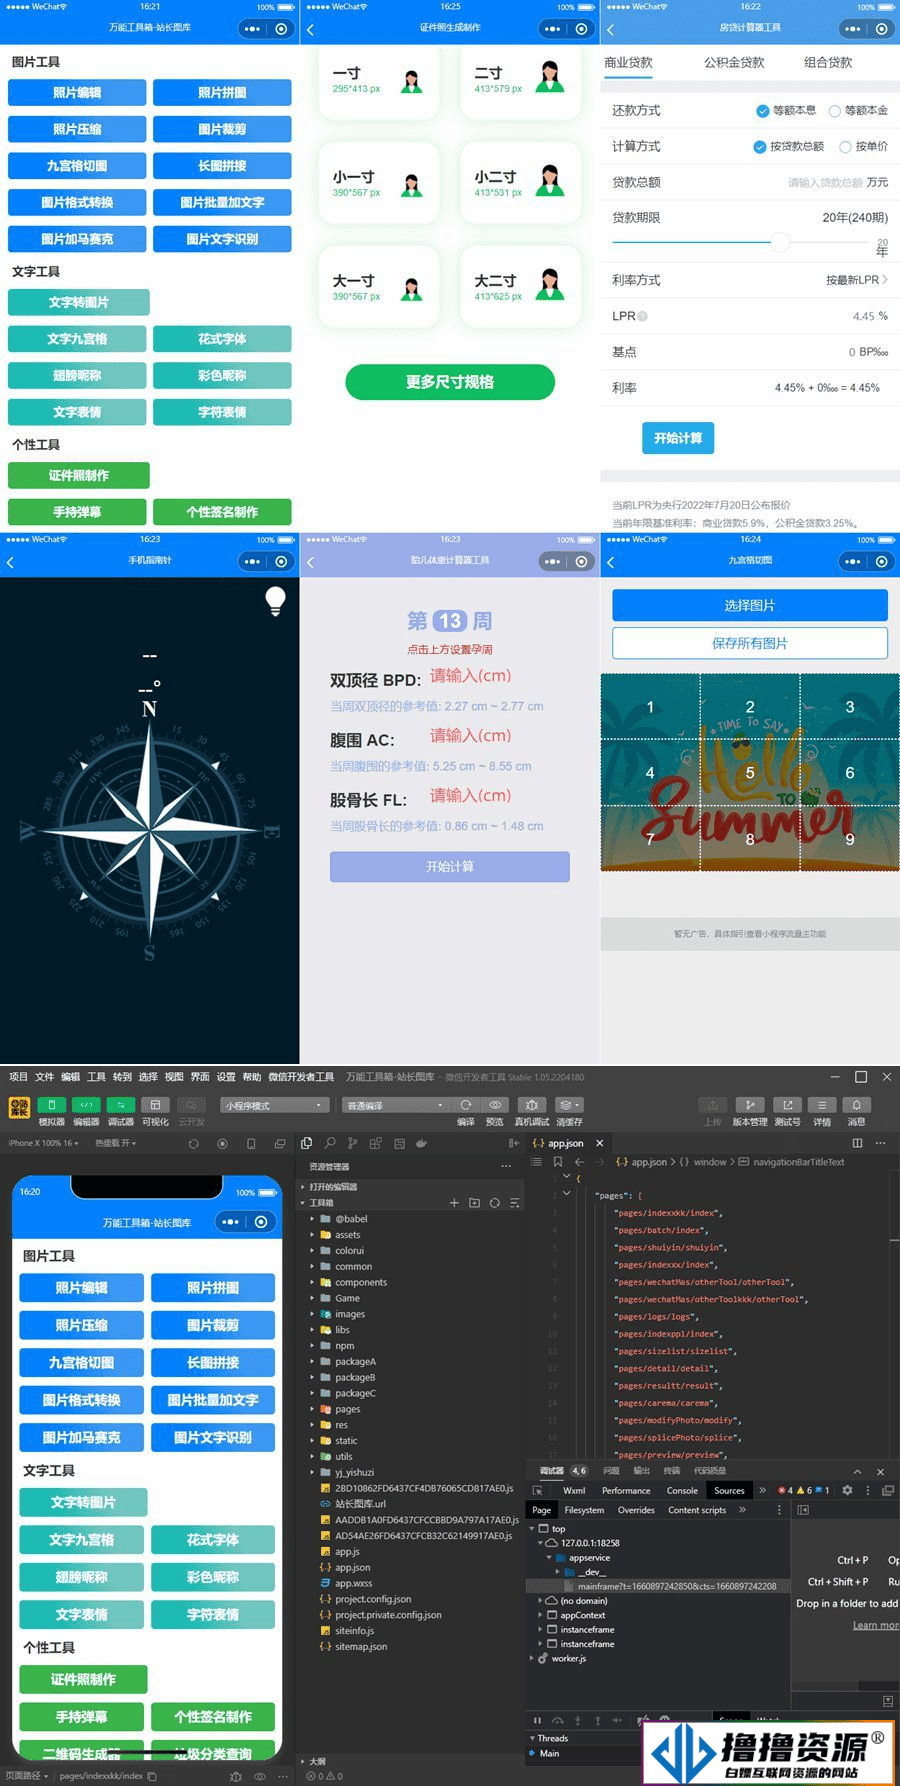Open the 普通编译 compile mode dropdown

point(395,1105)
